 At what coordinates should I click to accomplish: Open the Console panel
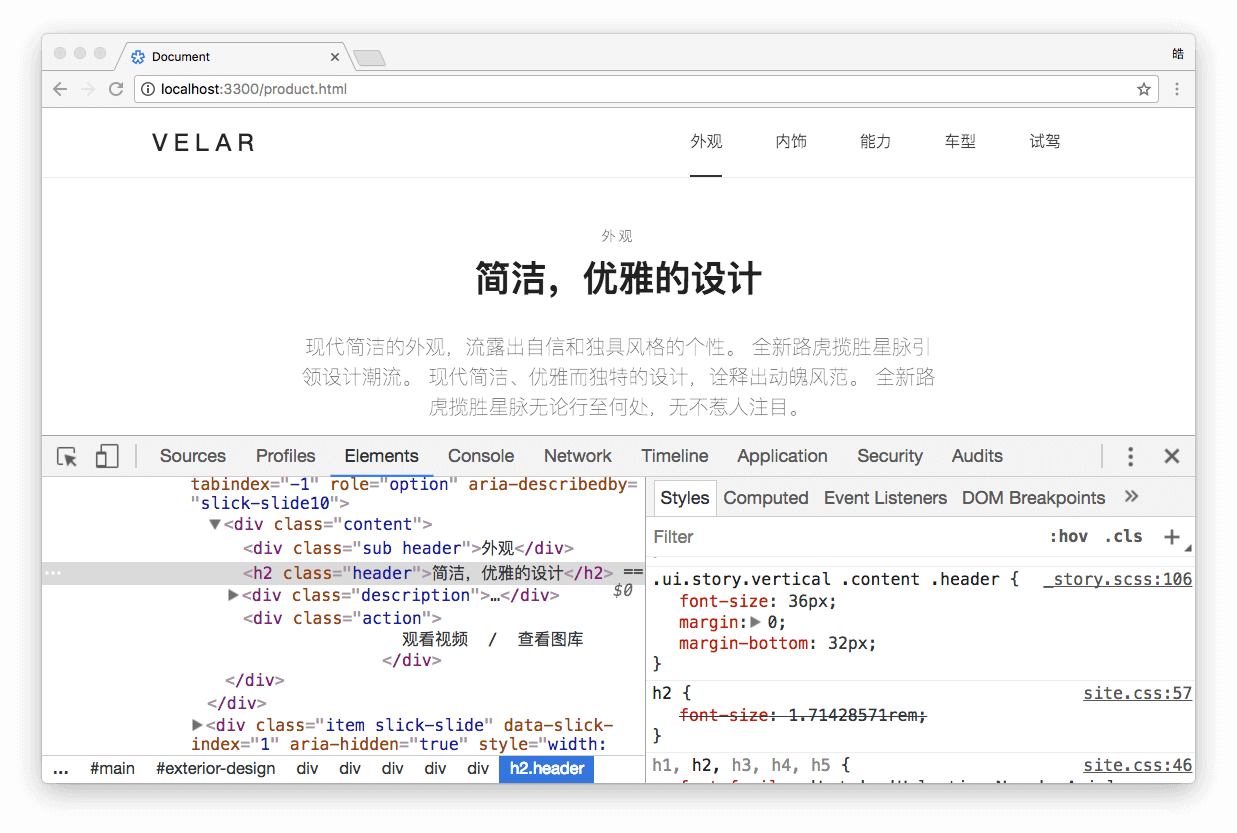click(x=481, y=456)
